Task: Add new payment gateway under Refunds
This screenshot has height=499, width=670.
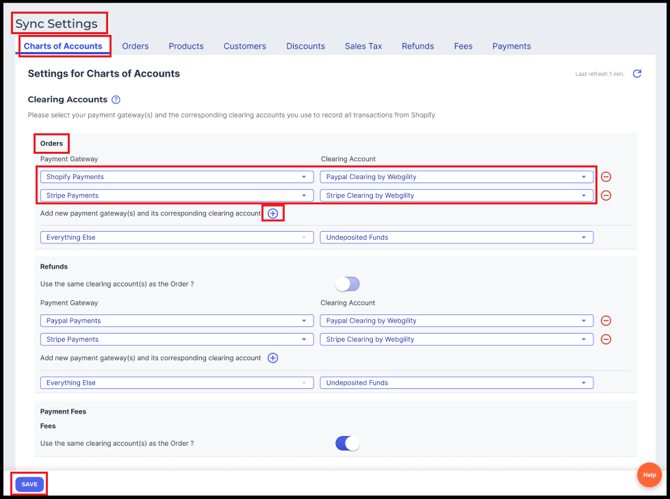Action: [x=273, y=358]
